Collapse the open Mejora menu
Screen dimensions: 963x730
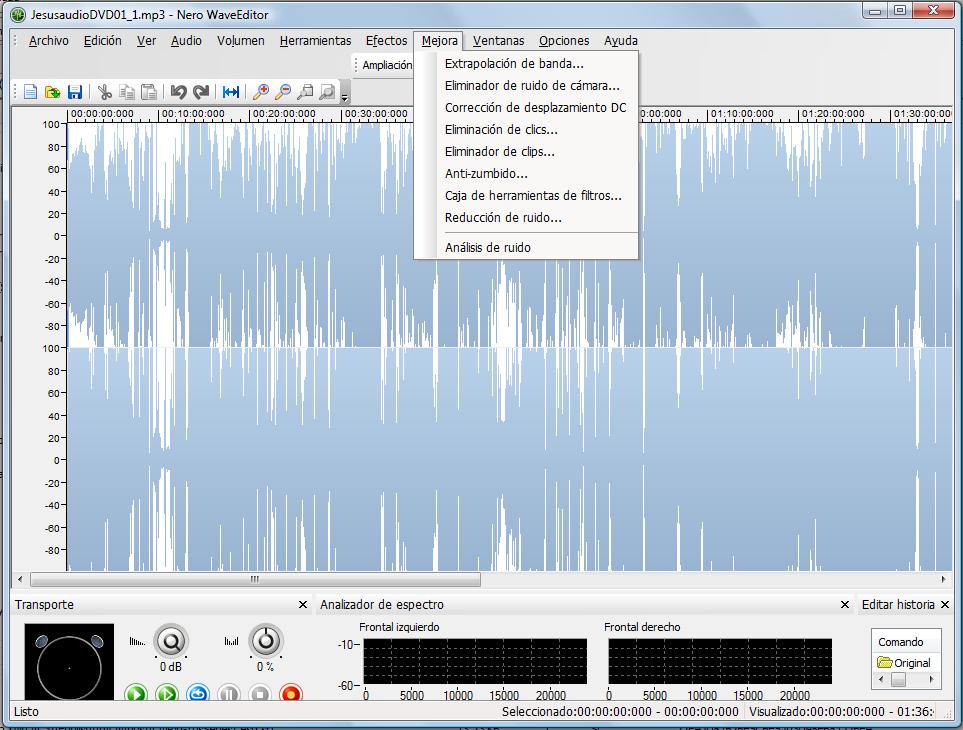pyautogui.click(x=439, y=41)
